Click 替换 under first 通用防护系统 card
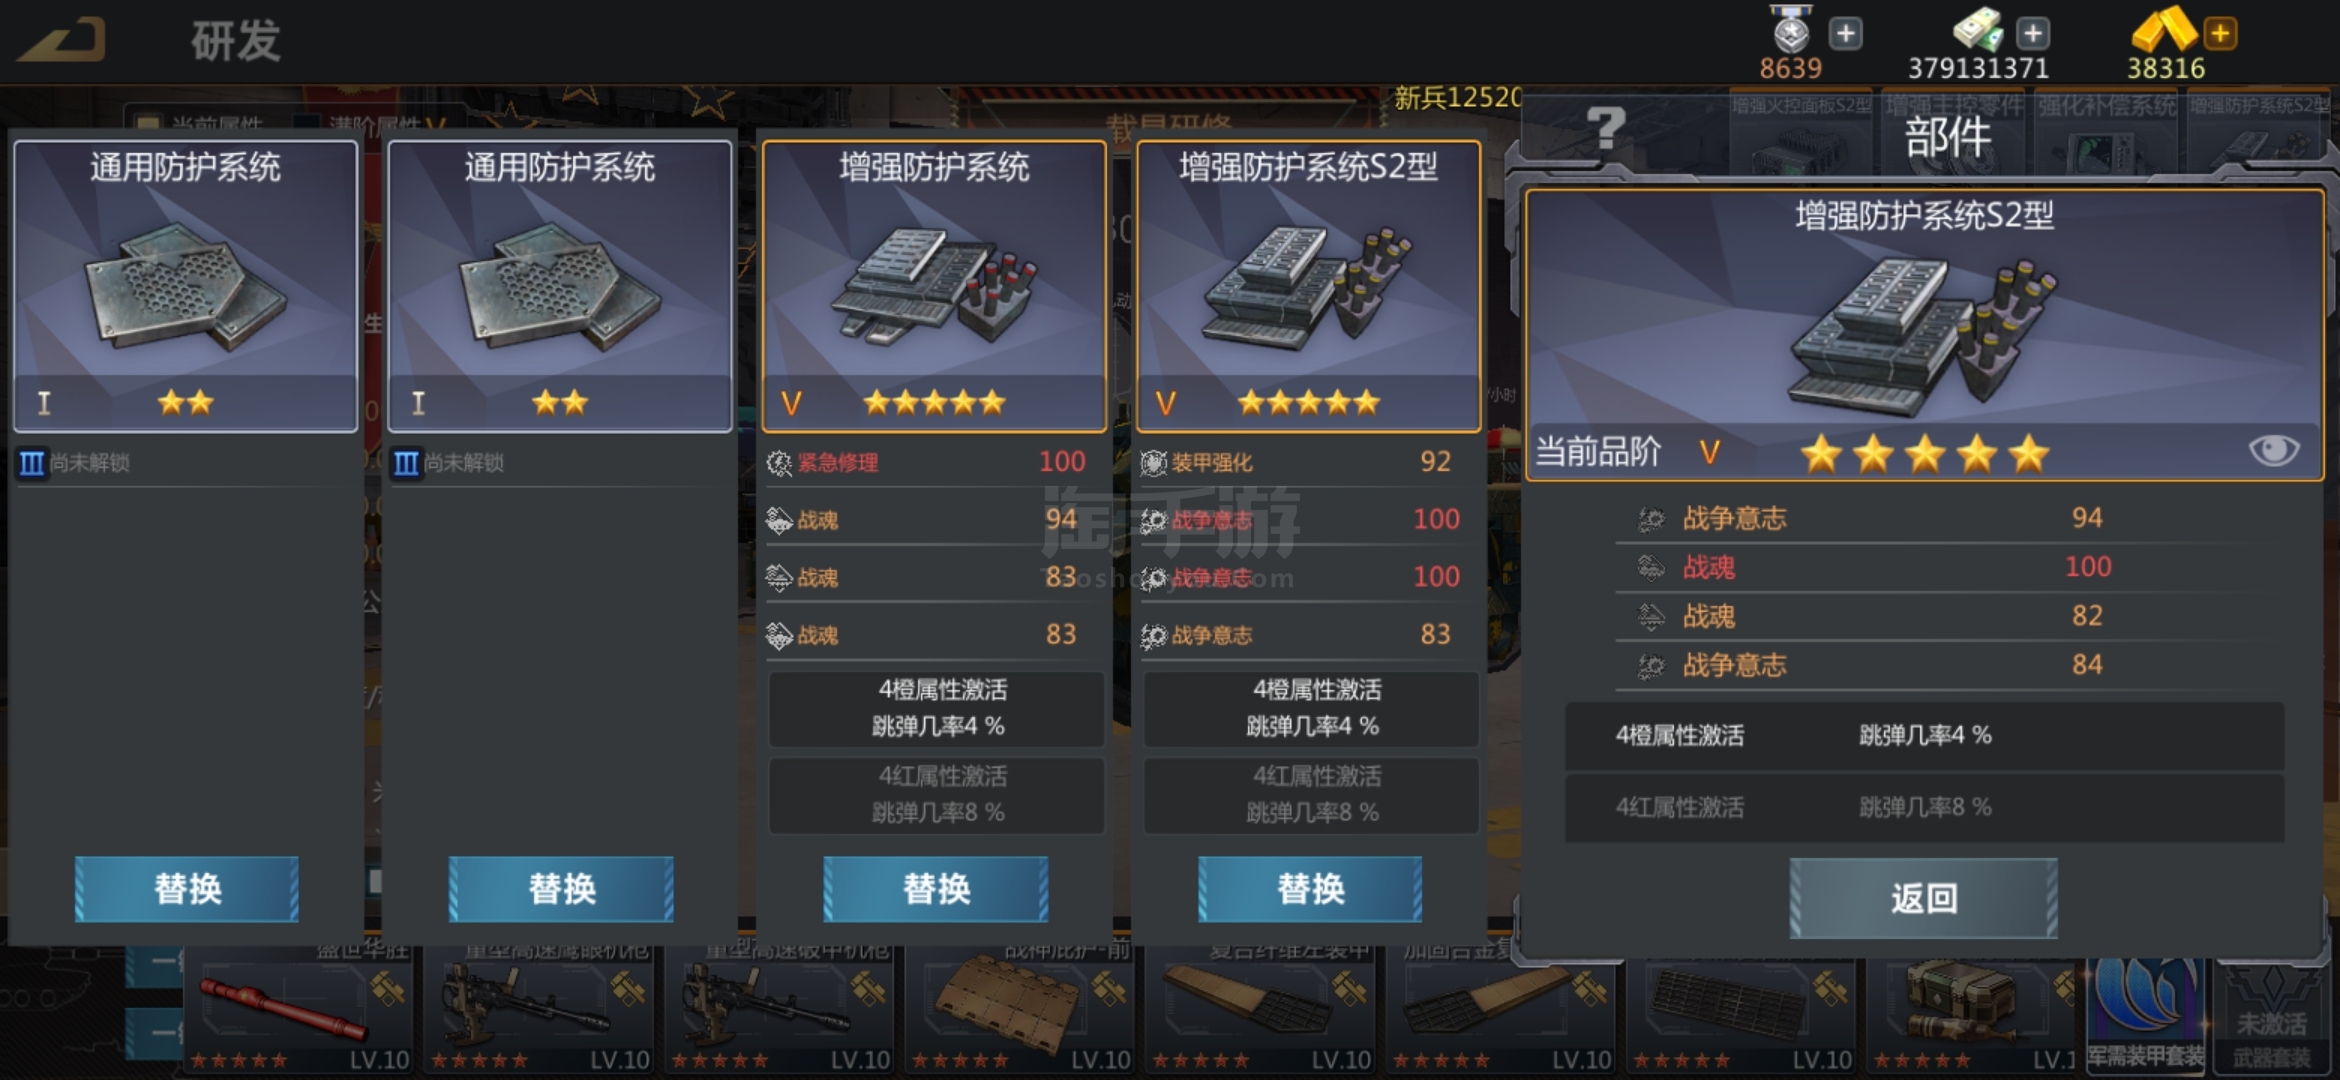This screenshot has height=1080, width=2340. (x=187, y=889)
